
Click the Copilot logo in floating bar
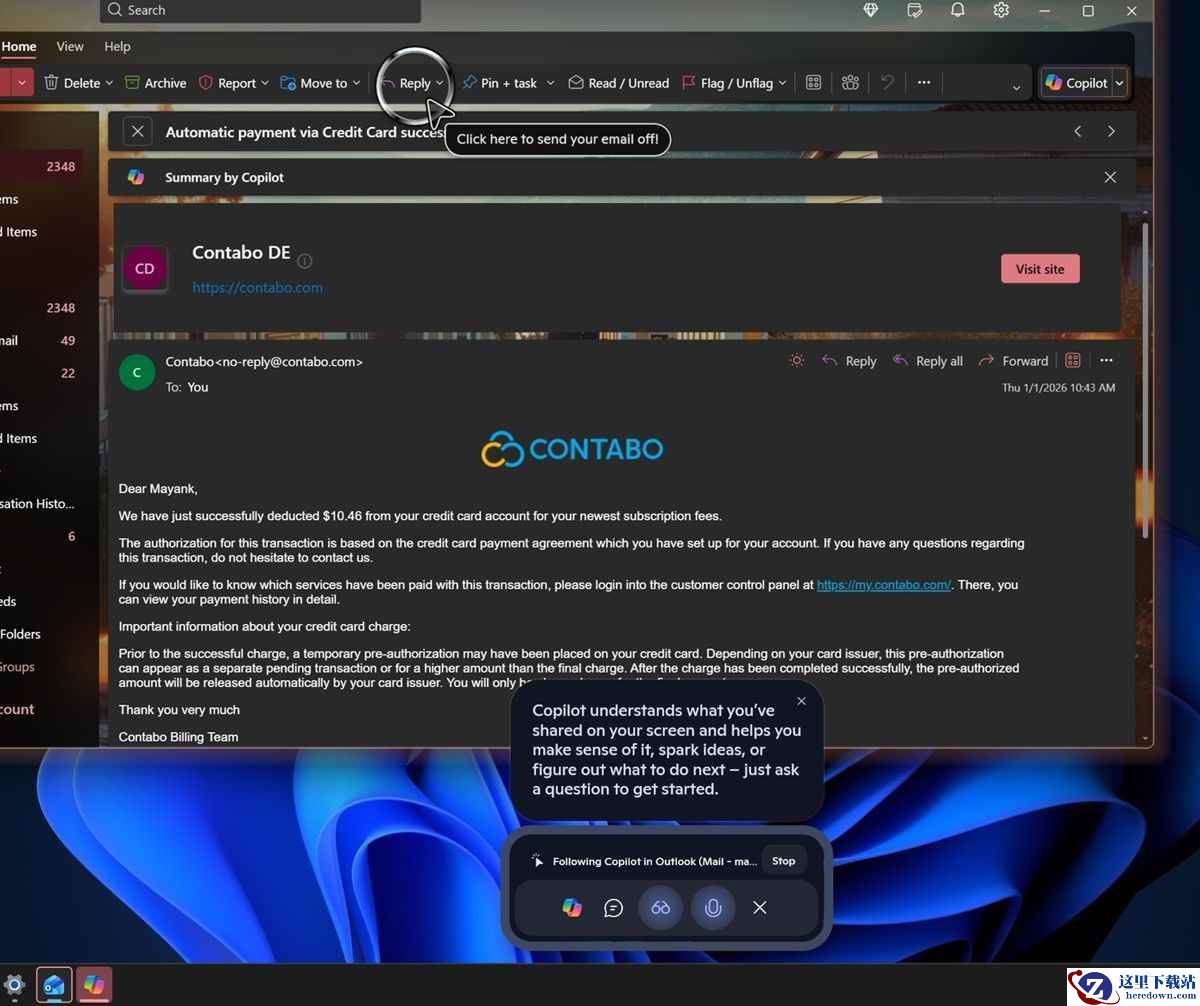click(571, 907)
